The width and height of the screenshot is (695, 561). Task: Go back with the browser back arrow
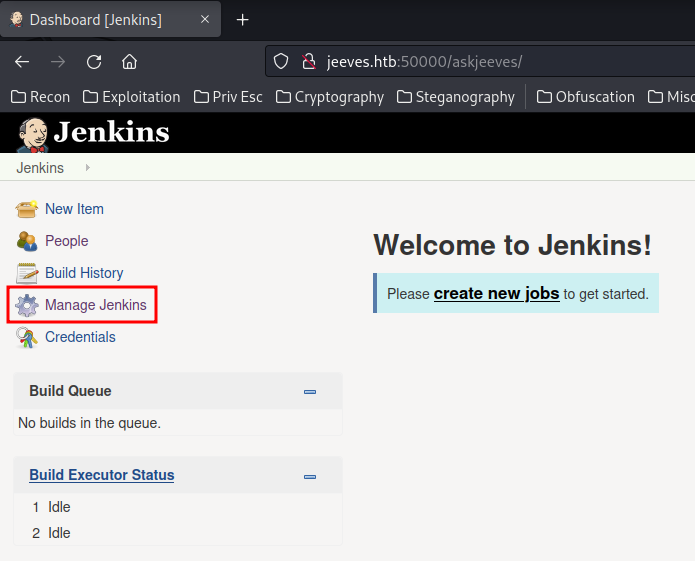click(22, 62)
